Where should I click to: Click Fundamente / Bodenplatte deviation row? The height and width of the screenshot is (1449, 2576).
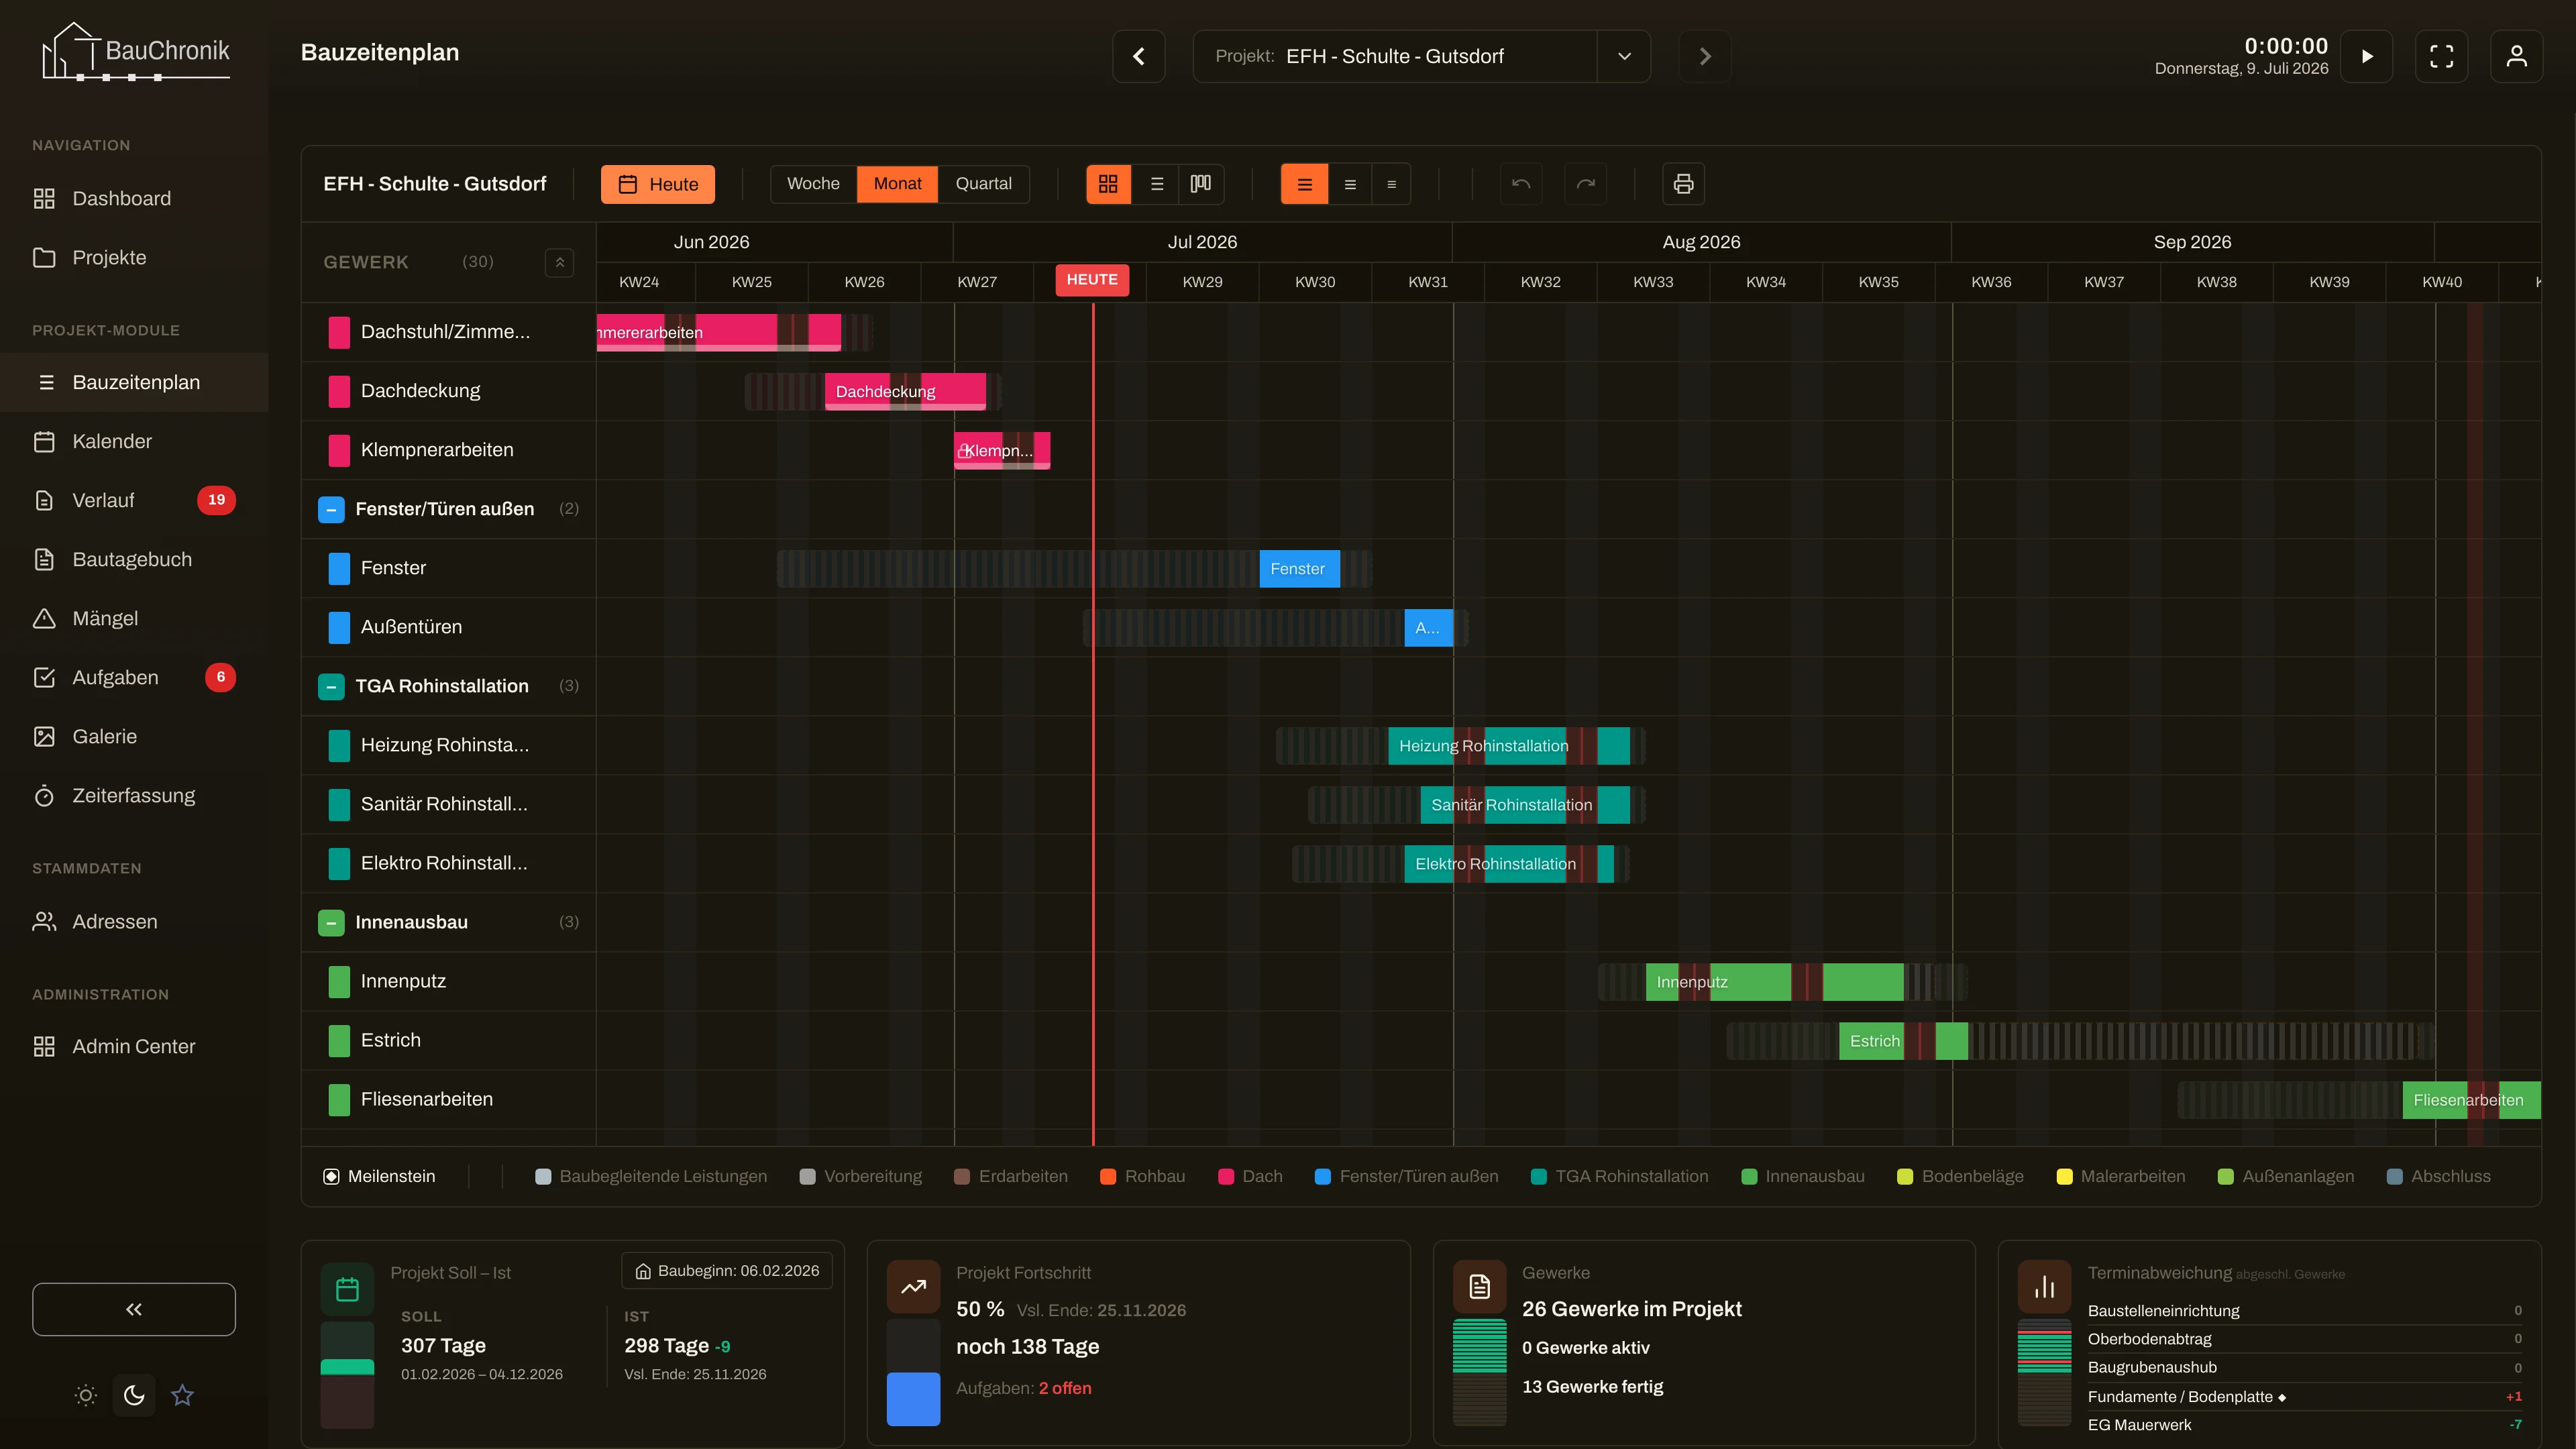[x=2304, y=1396]
